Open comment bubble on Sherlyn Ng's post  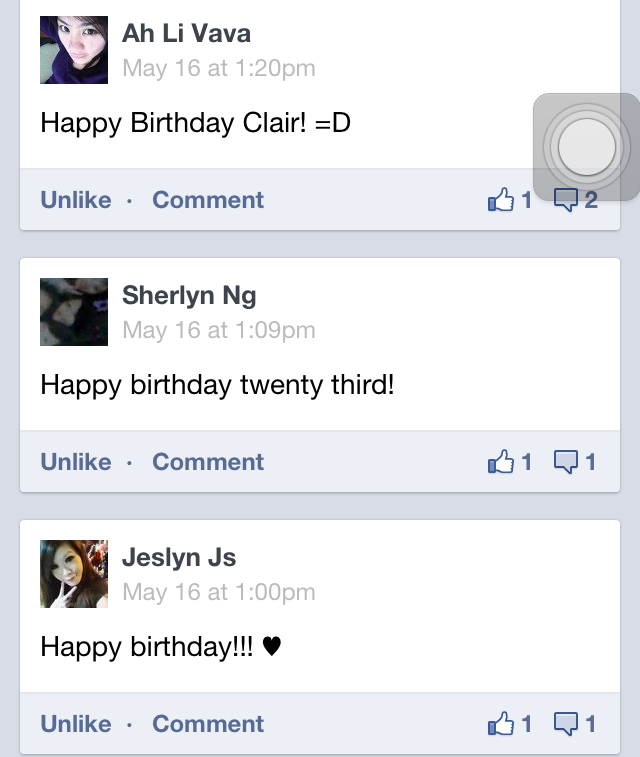pyautogui.click(x=574, y=462)
